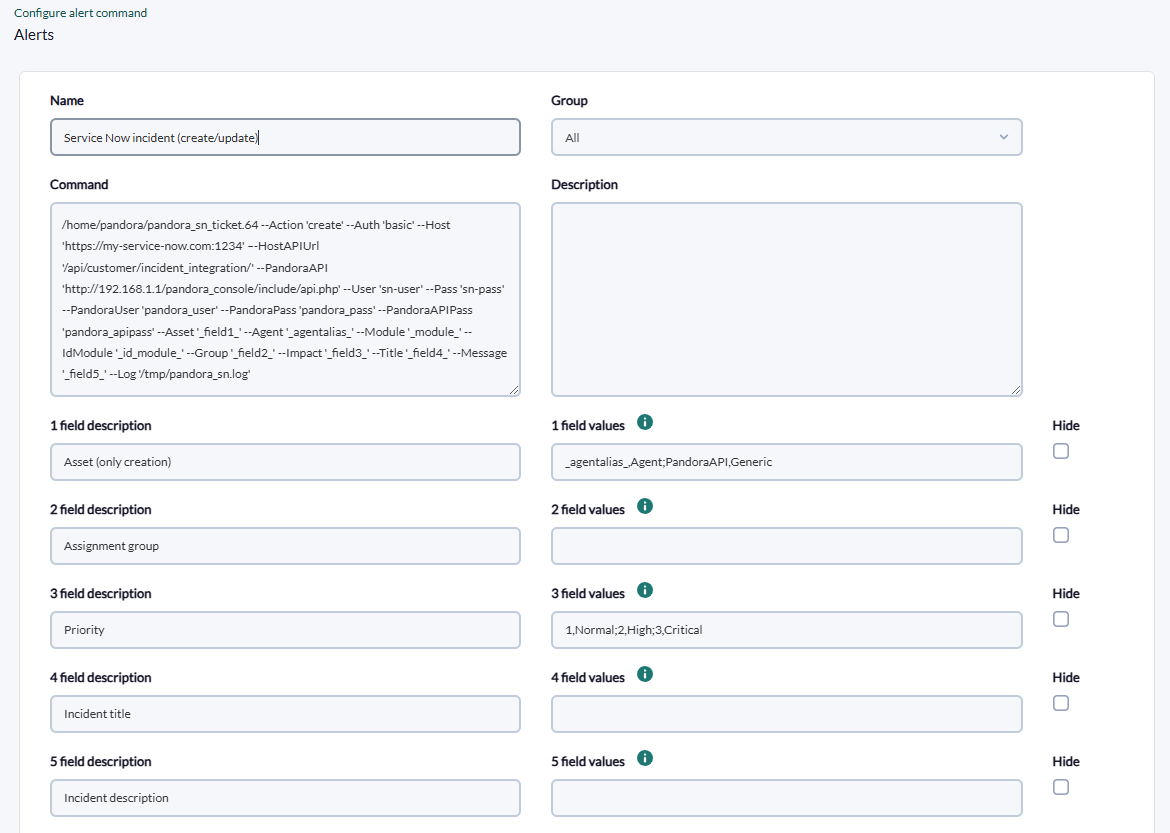Viewport: 1170px width, 833px height.
Task: Click the empty 5 field values input
Action: click(x=786, y=798)
